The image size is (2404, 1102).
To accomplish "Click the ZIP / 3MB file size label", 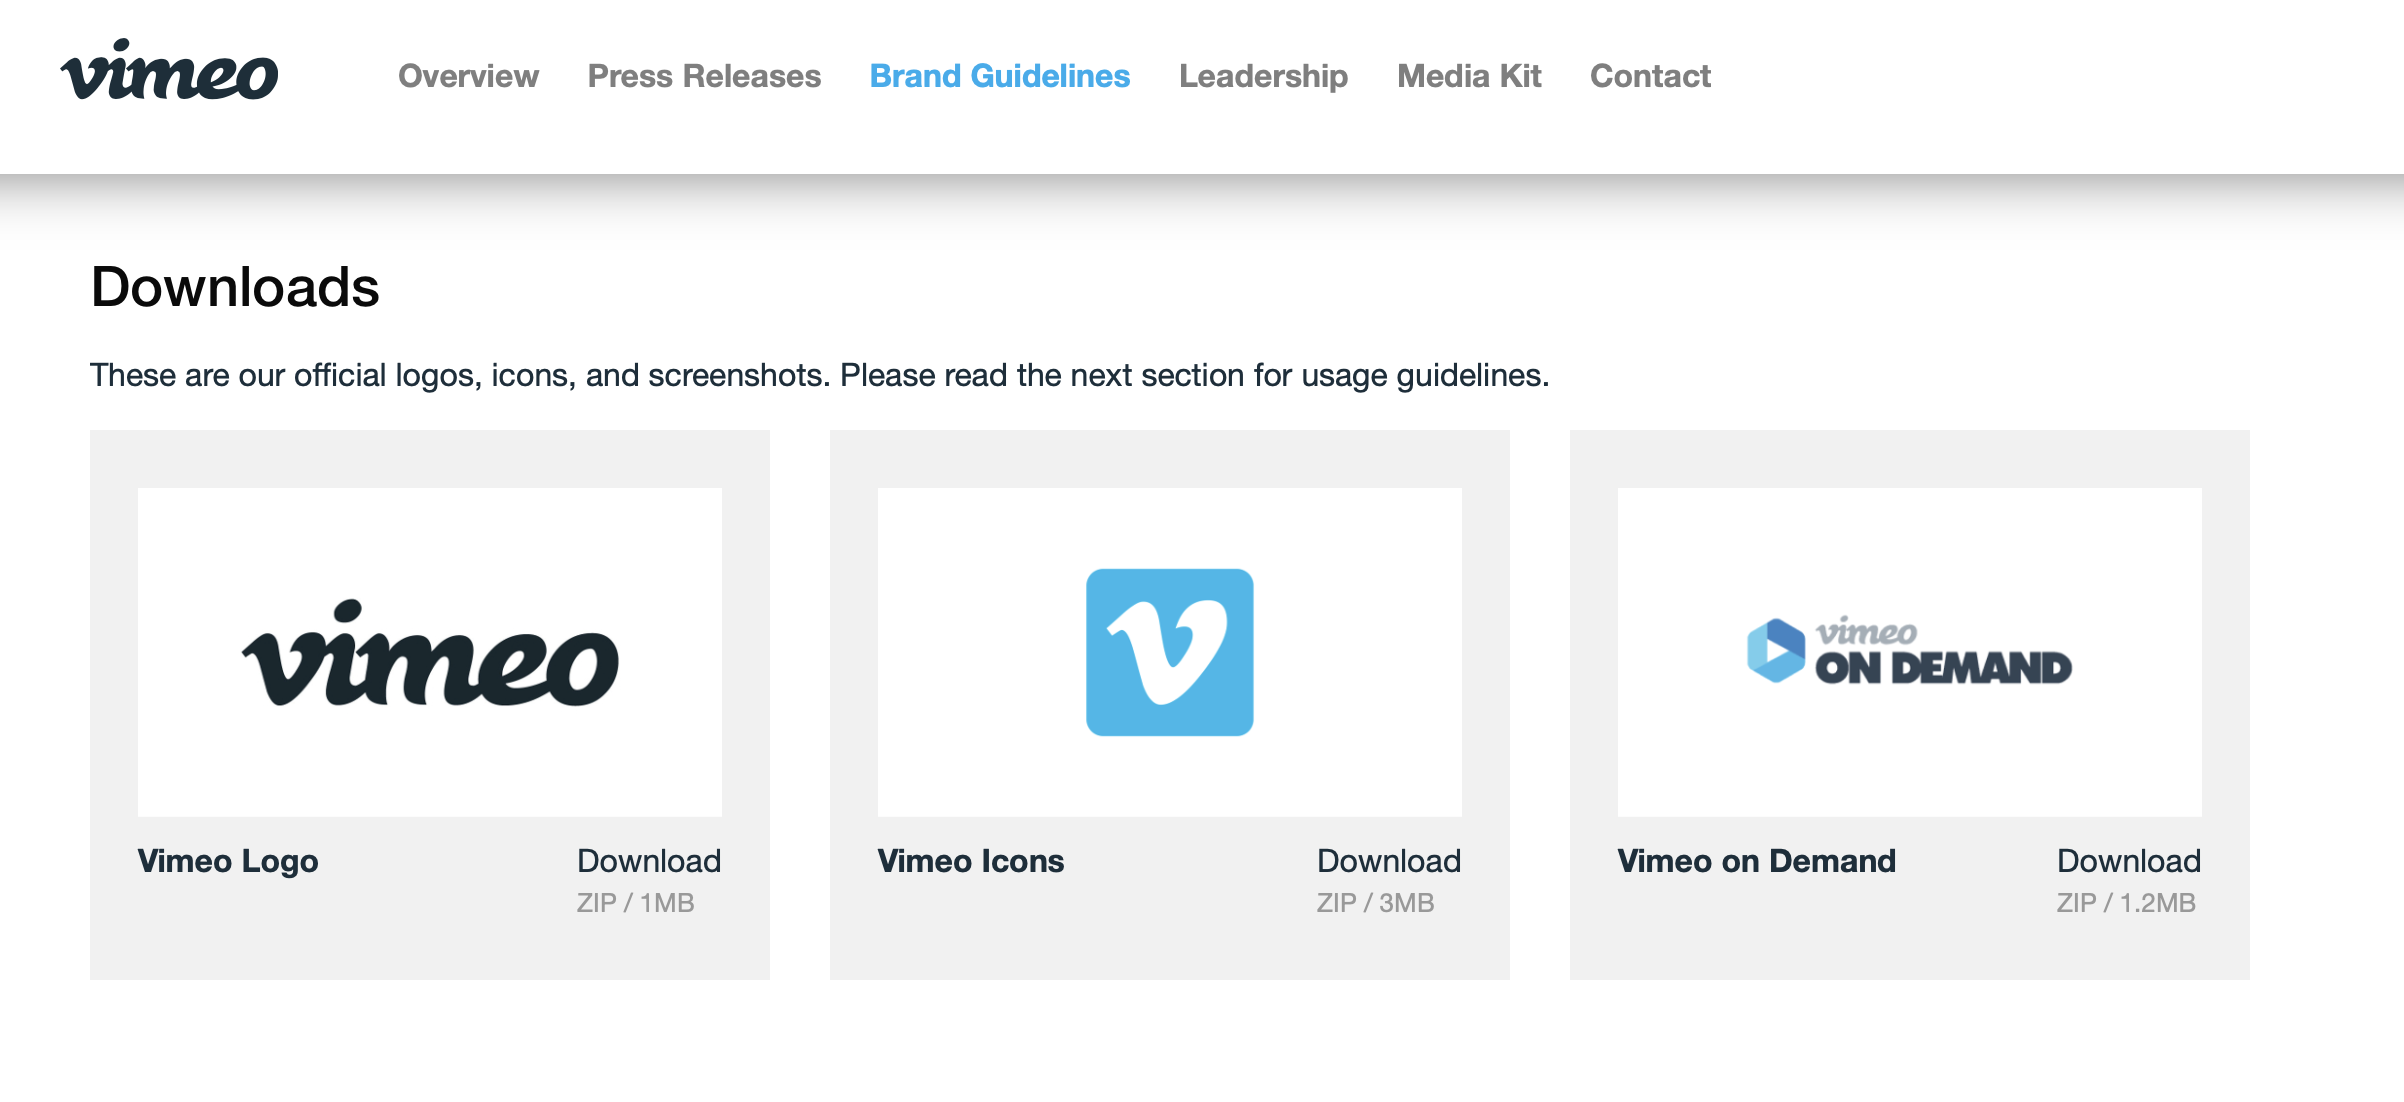I will 1375,903.
